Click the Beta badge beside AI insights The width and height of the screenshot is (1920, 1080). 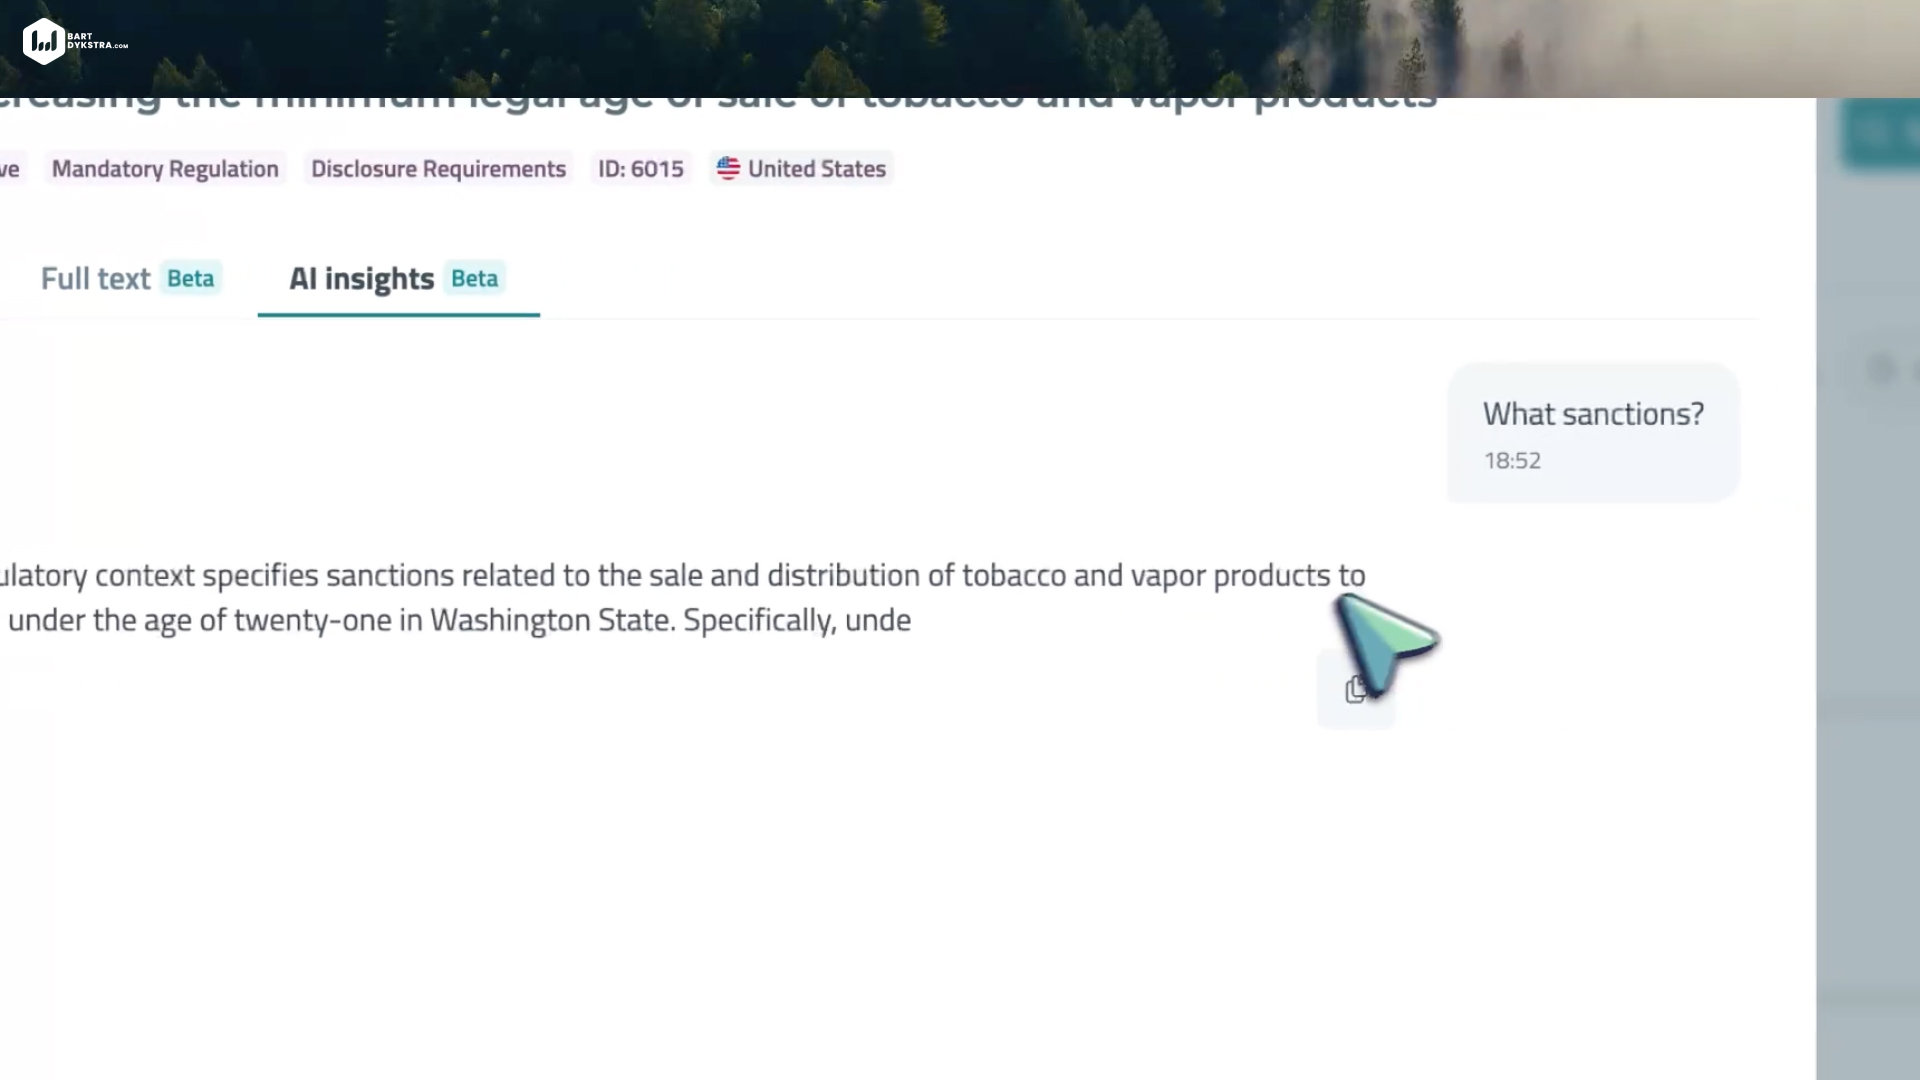click(x=474, y=278)
